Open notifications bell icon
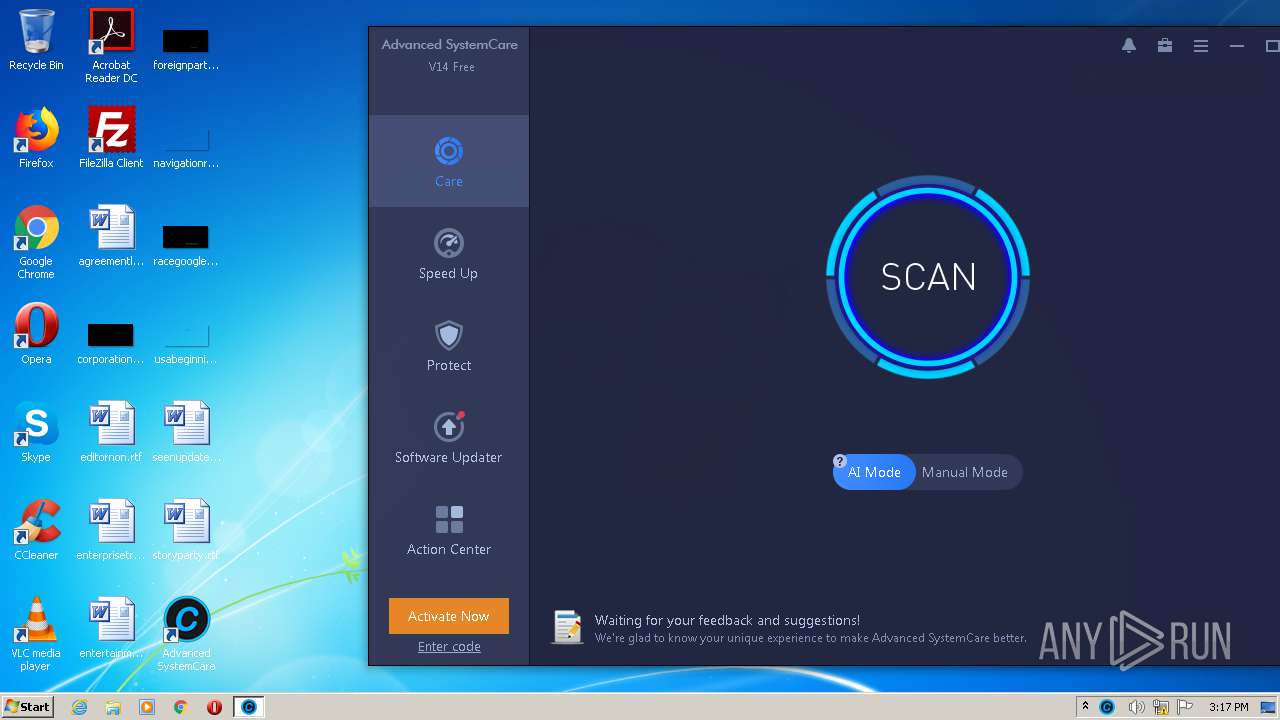The image size is (1280, 720). coord(1129,46)
